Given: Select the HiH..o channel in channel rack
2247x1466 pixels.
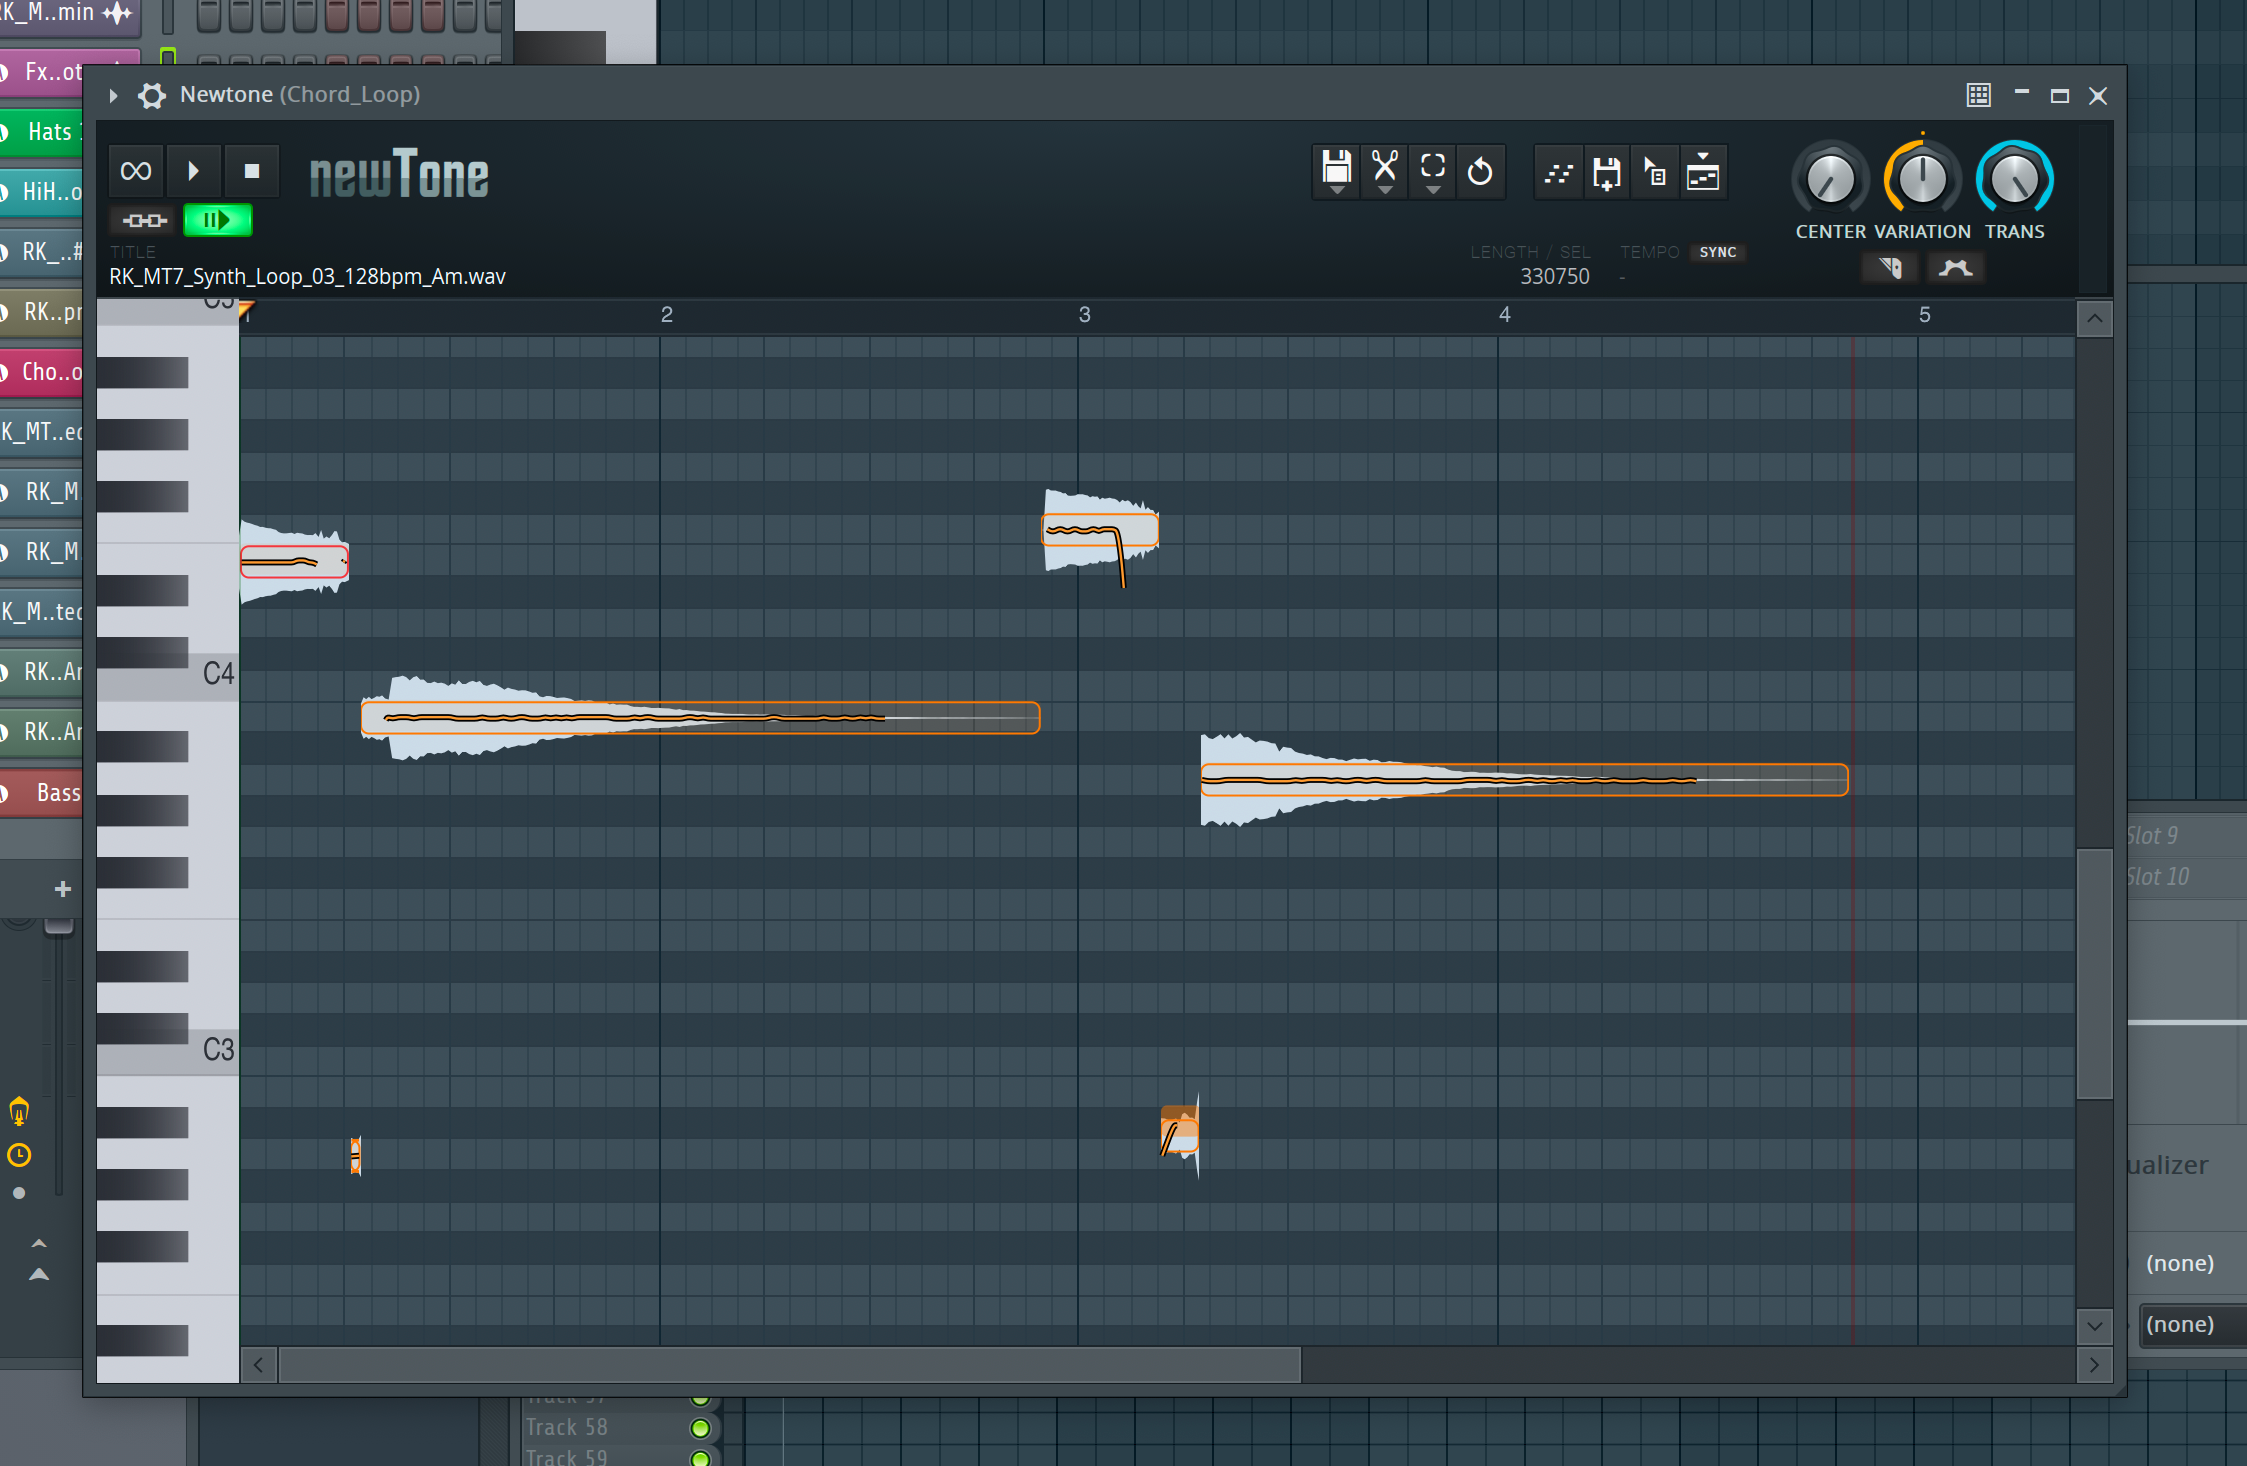Looking at the screenshot, I should [x=42, y=192].
